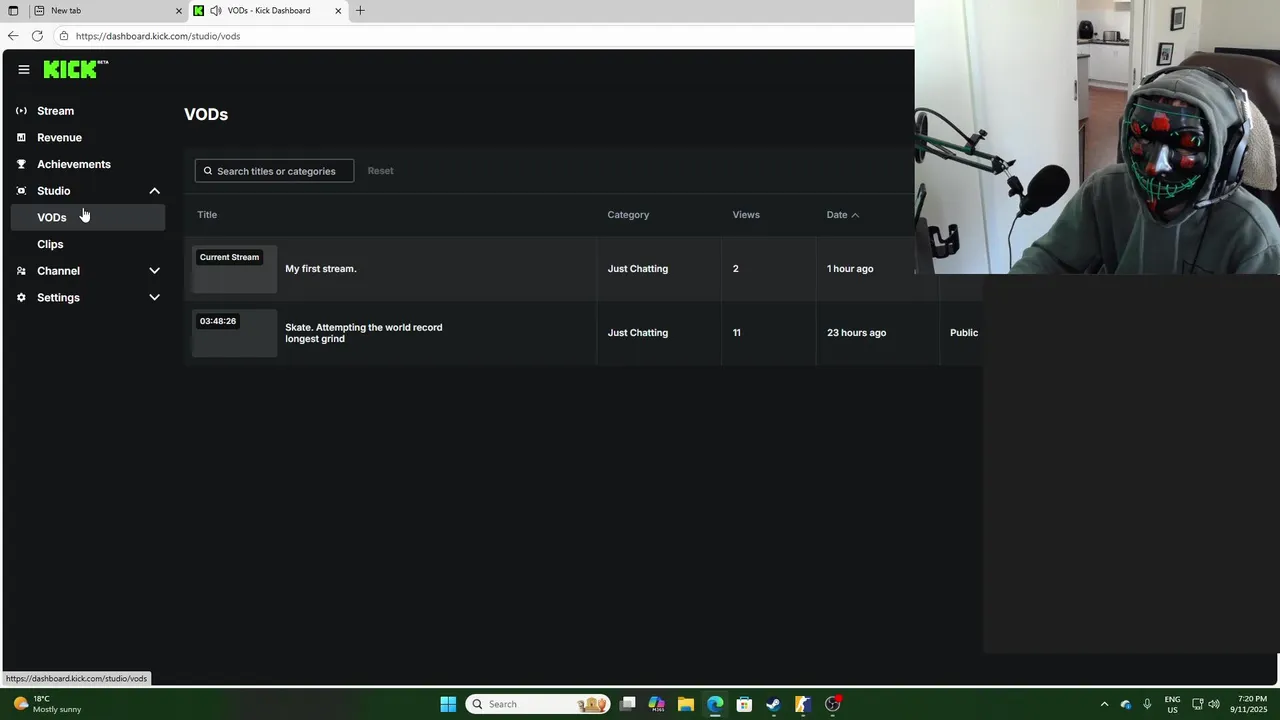Close the VODs - Kick Dashboard tab

(338, 11)
